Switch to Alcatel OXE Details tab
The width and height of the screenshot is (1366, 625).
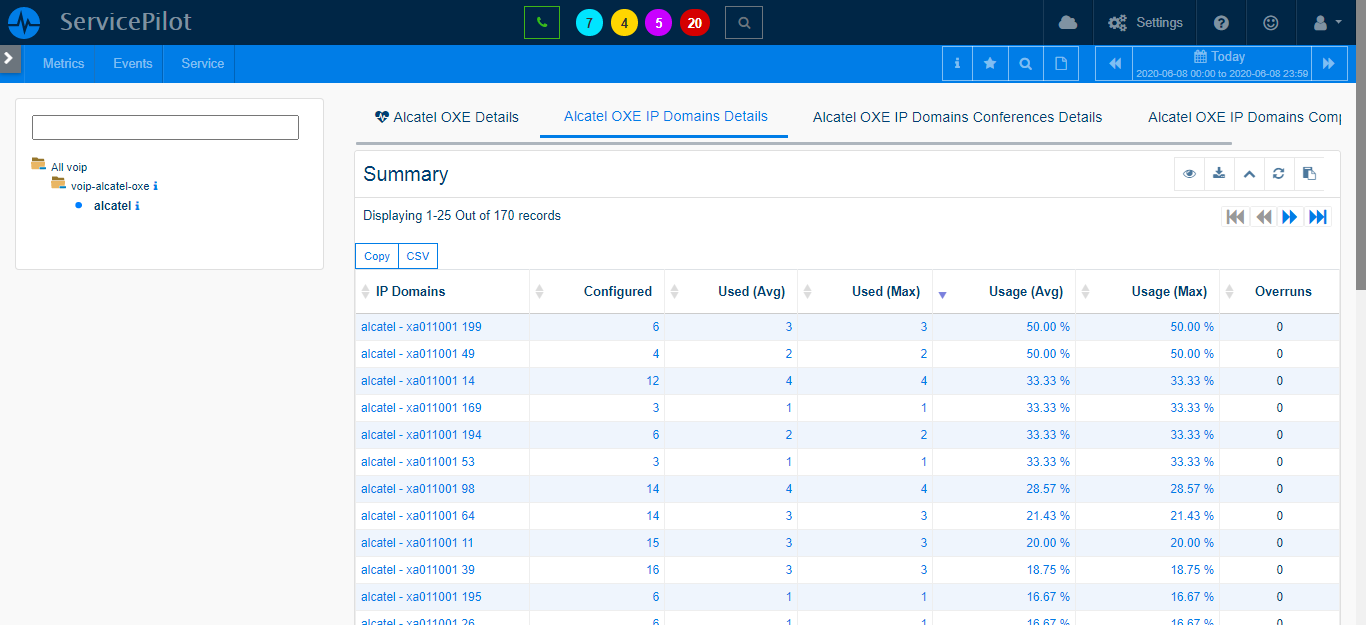click(x=446, y=117)
